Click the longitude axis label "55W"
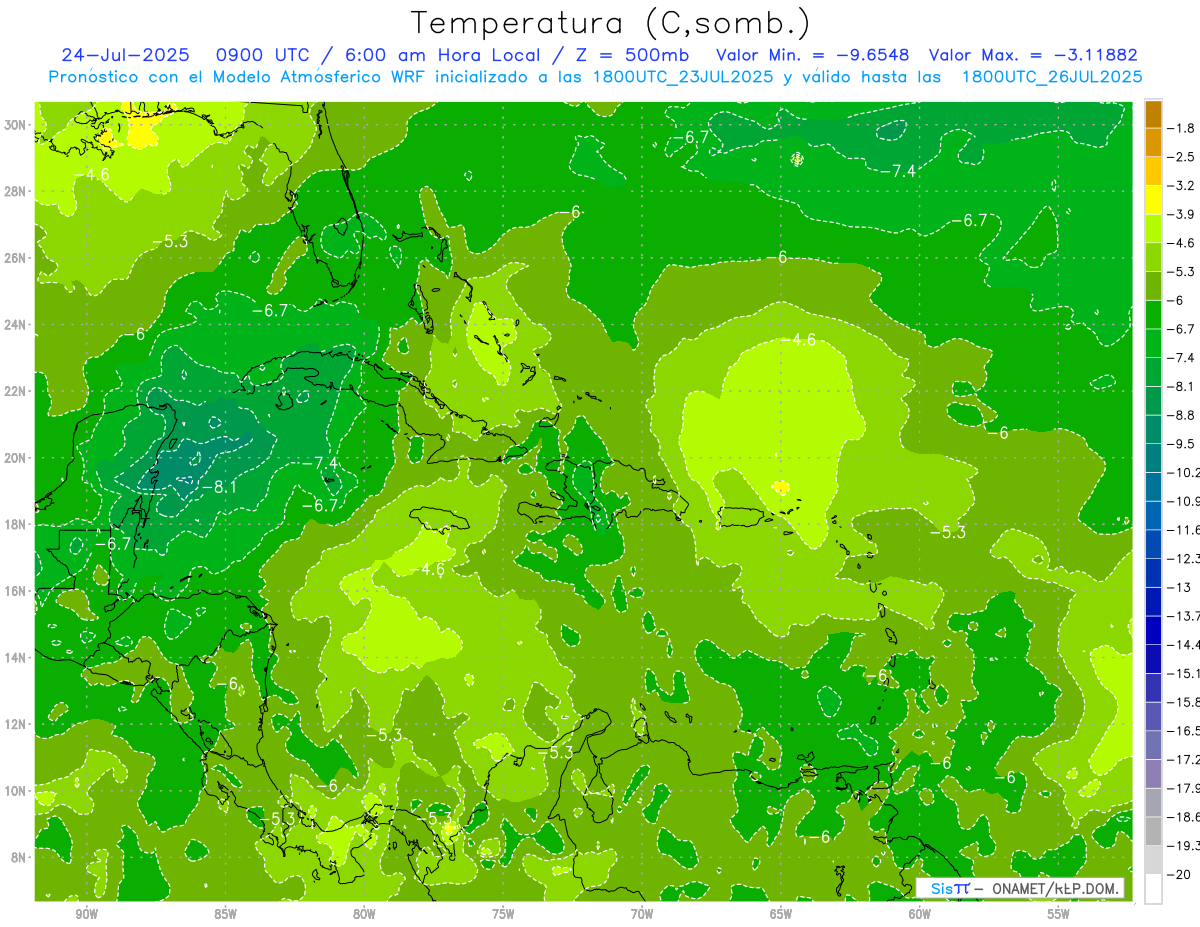This screenshot has height=927, width=1200. (x=1059, y=914)
